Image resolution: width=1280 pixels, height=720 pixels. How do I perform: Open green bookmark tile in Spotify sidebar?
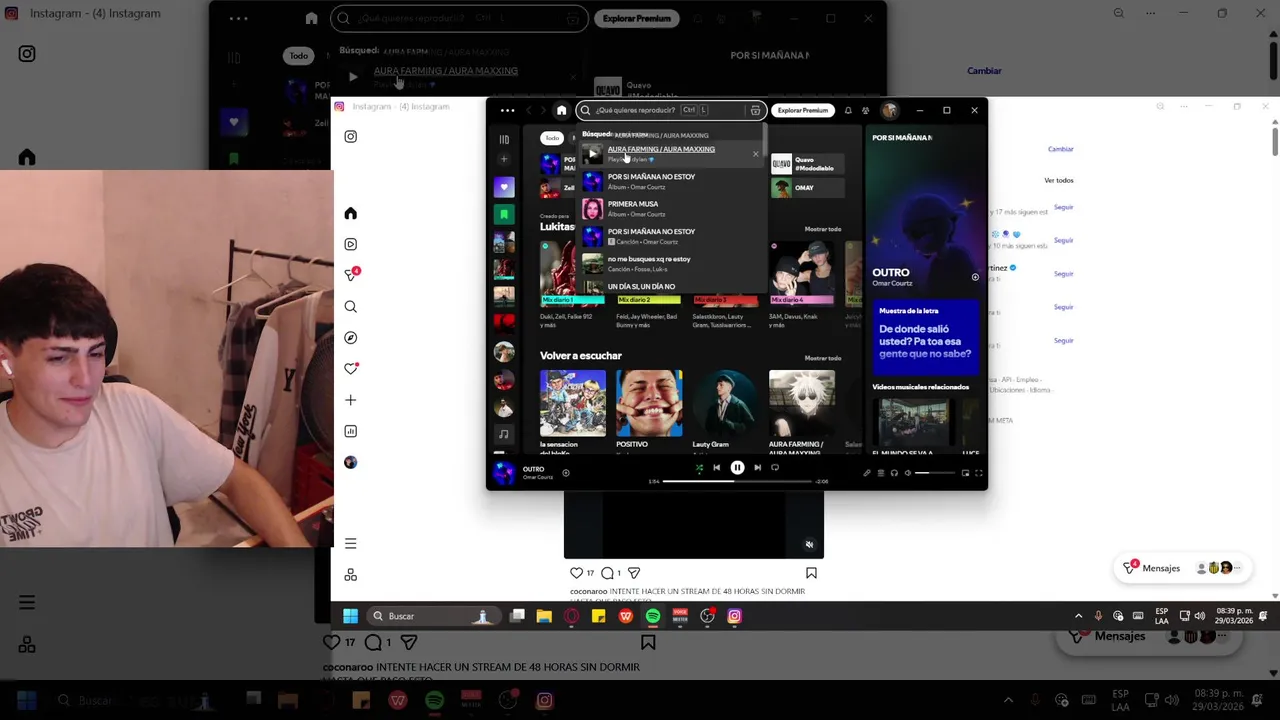click(x=504, y=214)
